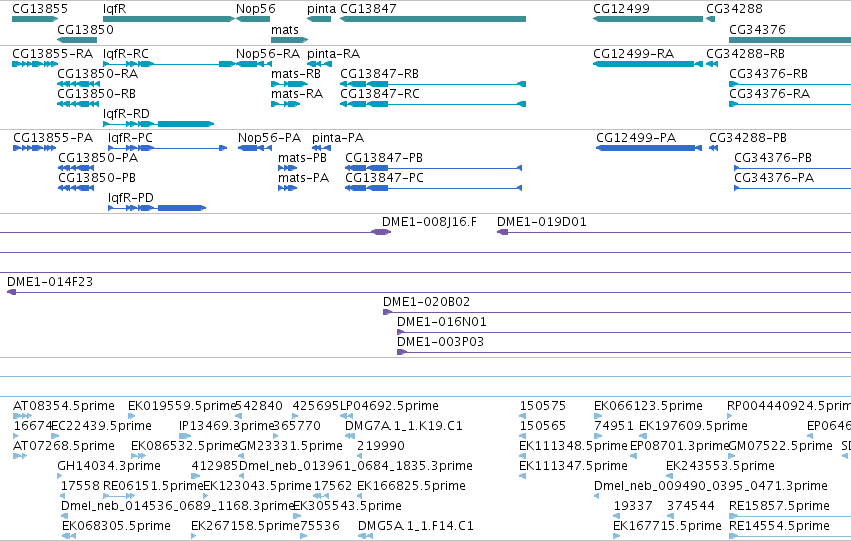The image size is (851, 541).
Task: Select the CG13847-RB transcript
Action: pos(433,84)
